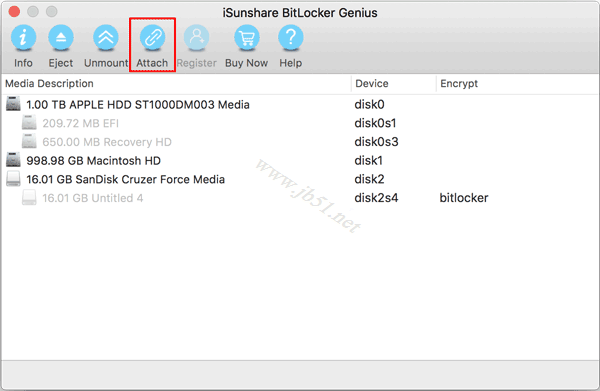Close the iSunshare BitLocker Genius window
Viewport: 600px width, 391px height.
click(15, 12)
